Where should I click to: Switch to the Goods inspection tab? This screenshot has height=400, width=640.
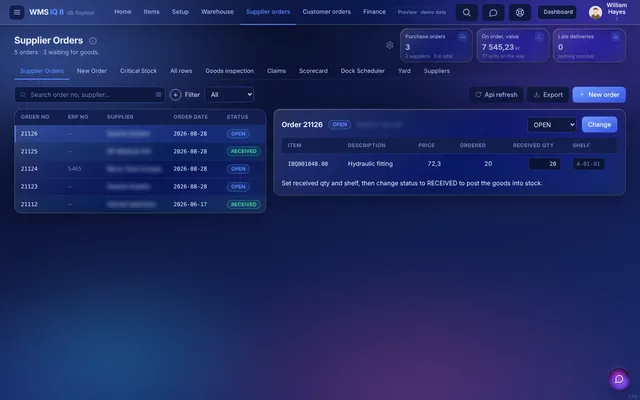tap(229, 71)
